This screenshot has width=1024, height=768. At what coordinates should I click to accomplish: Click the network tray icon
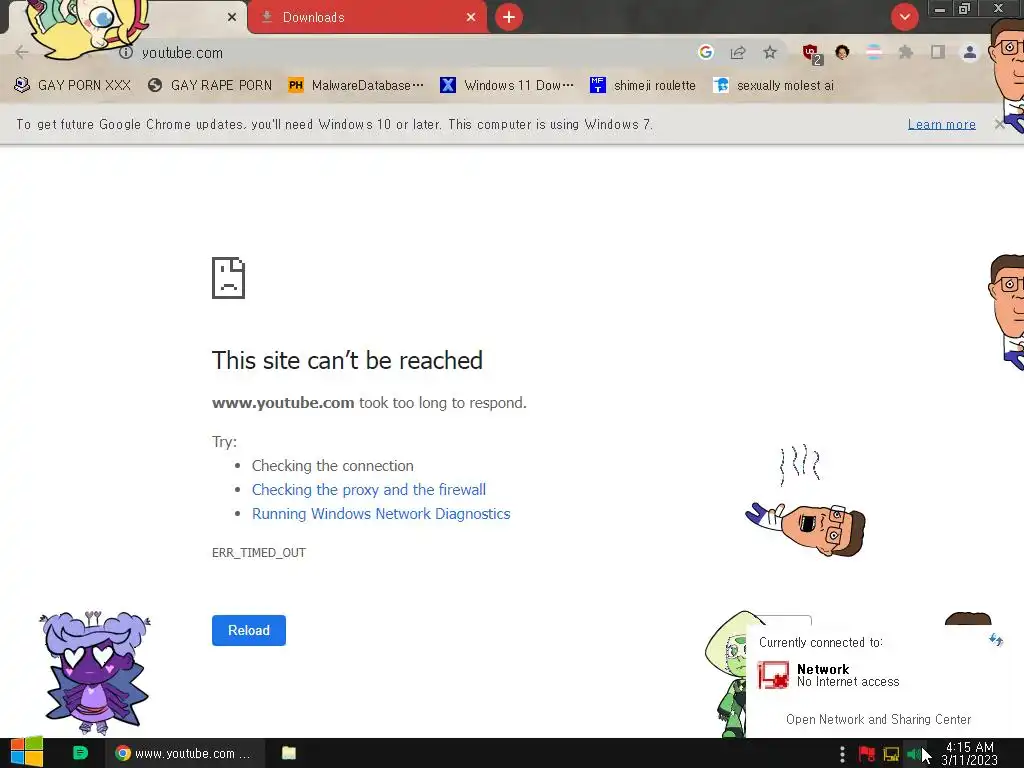891,754
